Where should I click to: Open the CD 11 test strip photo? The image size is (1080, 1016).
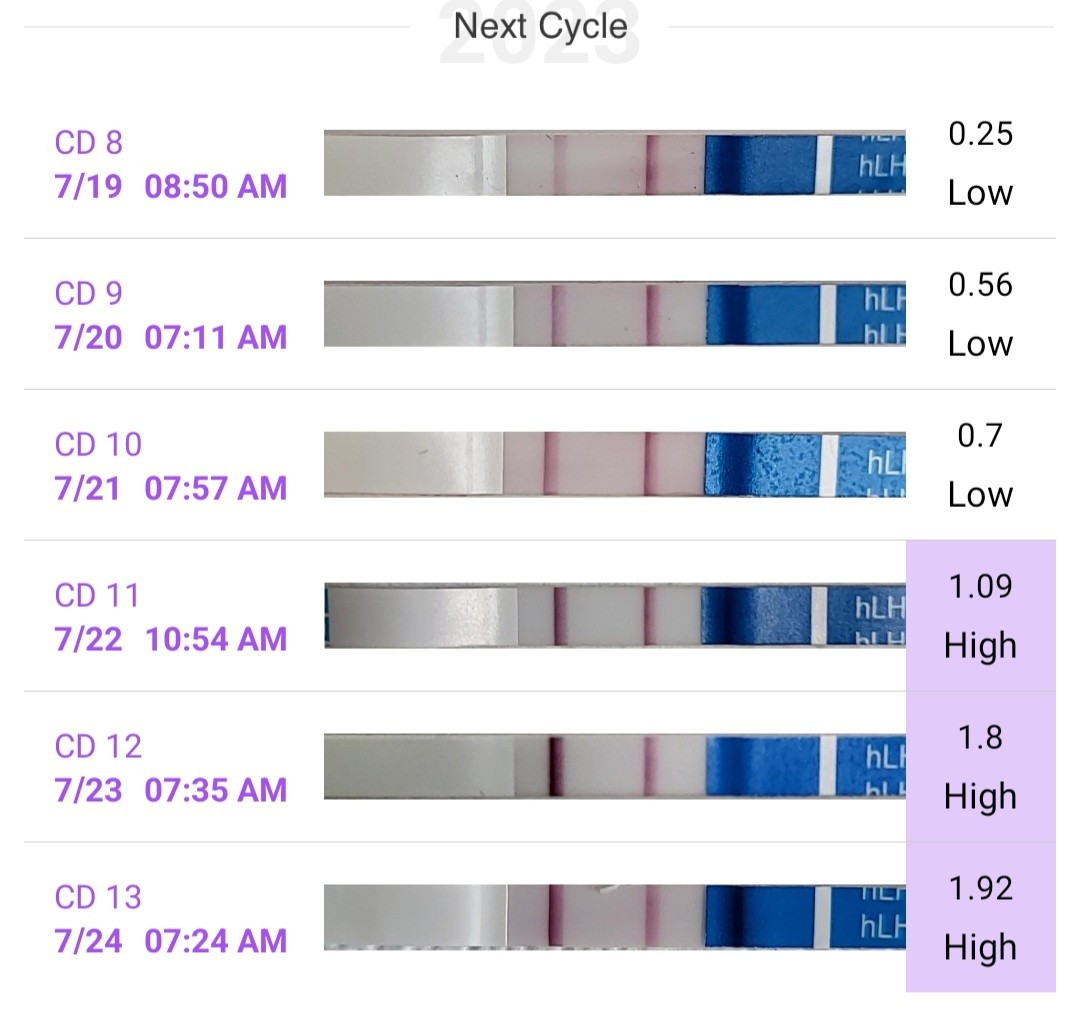click(614, 616)
